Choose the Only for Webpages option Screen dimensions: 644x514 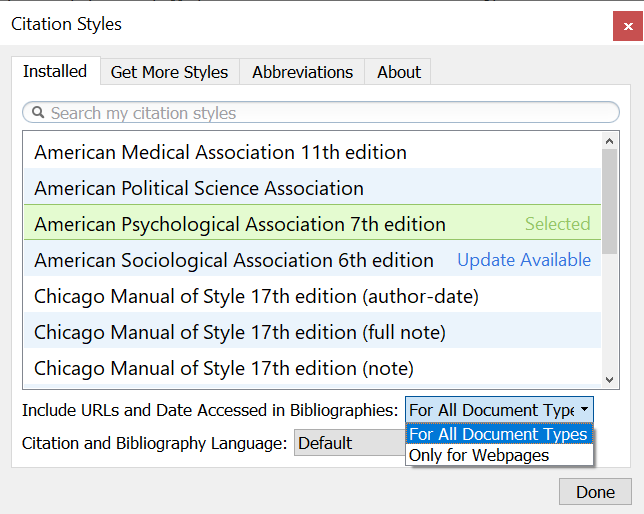479,455
